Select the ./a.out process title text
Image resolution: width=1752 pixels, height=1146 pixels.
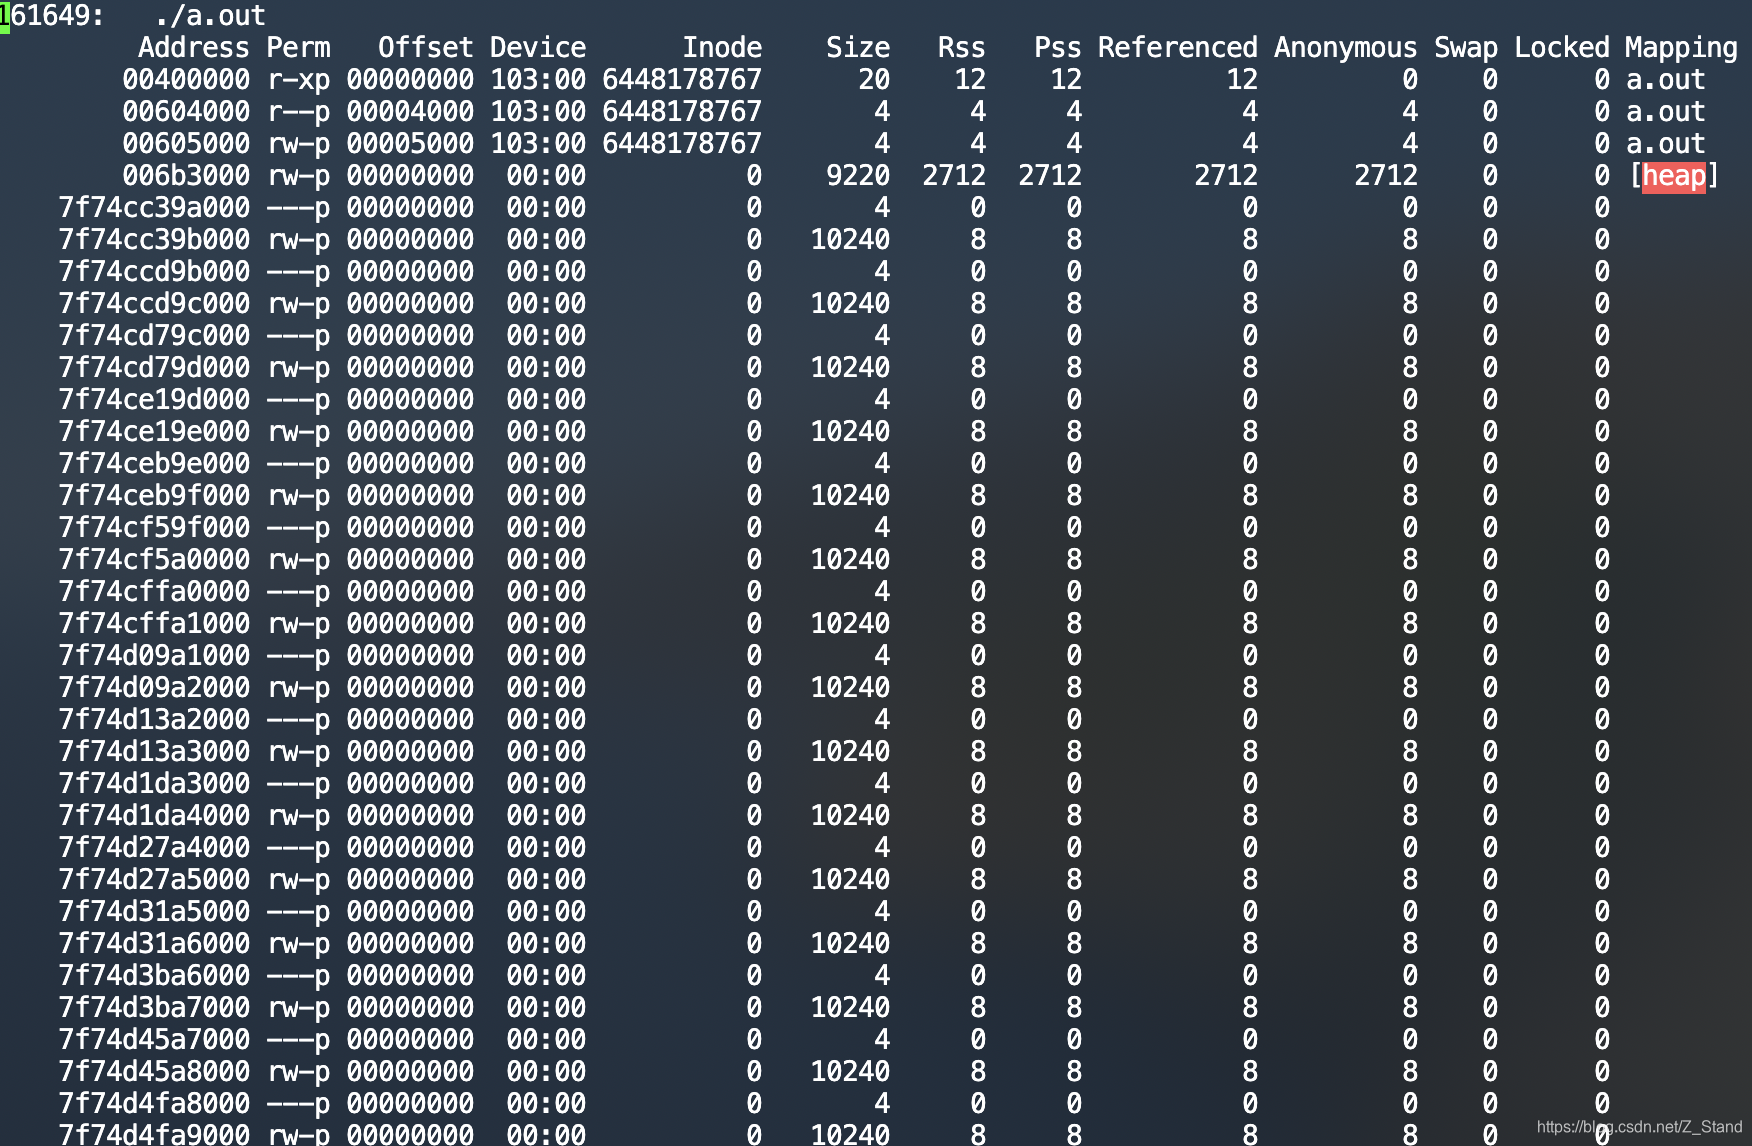(210, 16)
